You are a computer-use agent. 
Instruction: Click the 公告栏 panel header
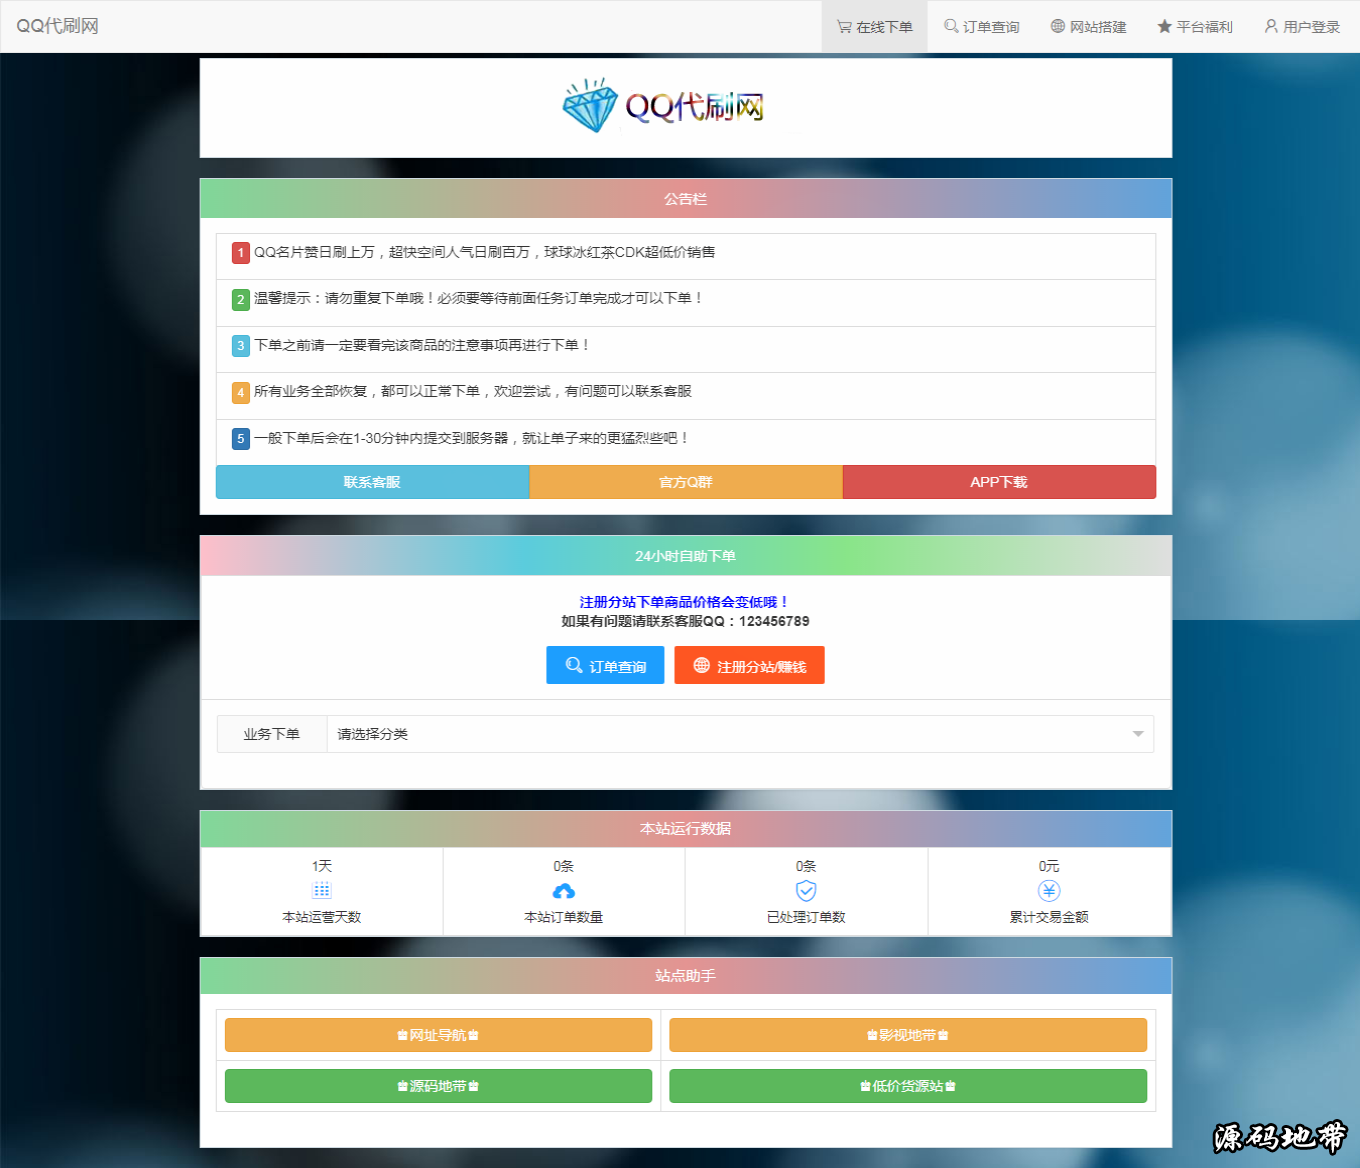(686, 199)
